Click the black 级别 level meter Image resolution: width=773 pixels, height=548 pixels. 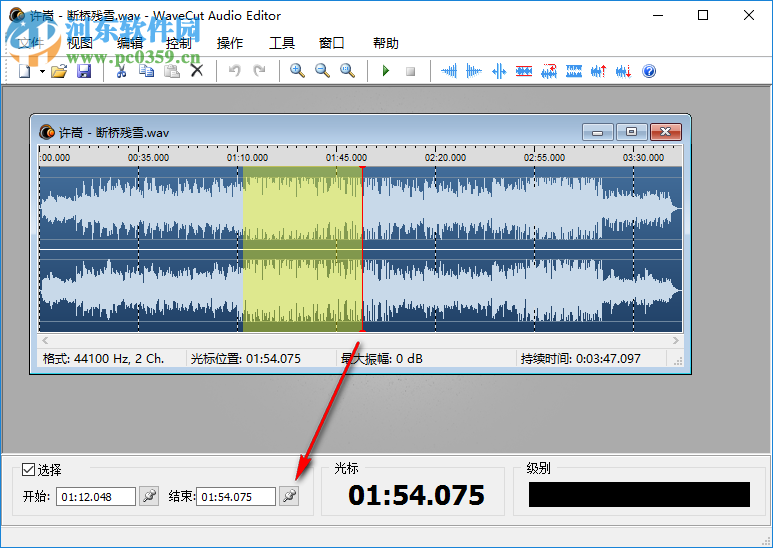[x=639, y=494]
